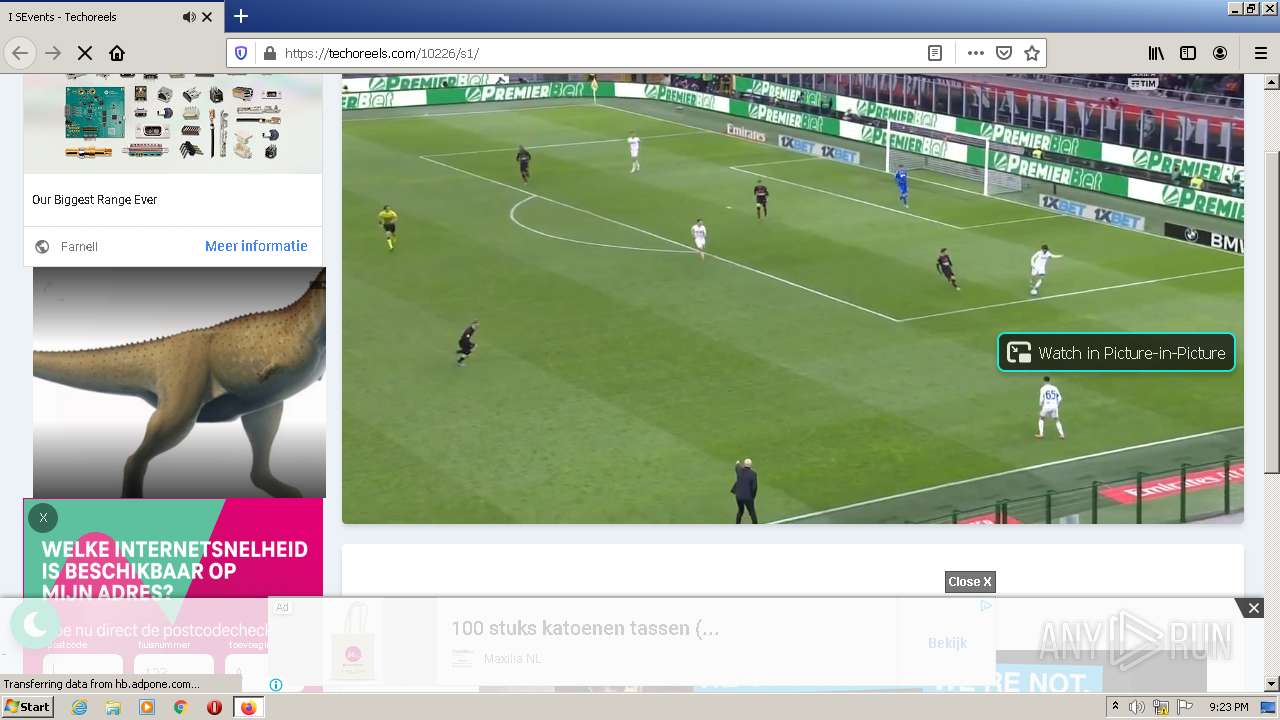This screenshot has width=1280, height=720.
Task: Open the Firefox home page
Action: pyautogui.click(x=117, y=53)
